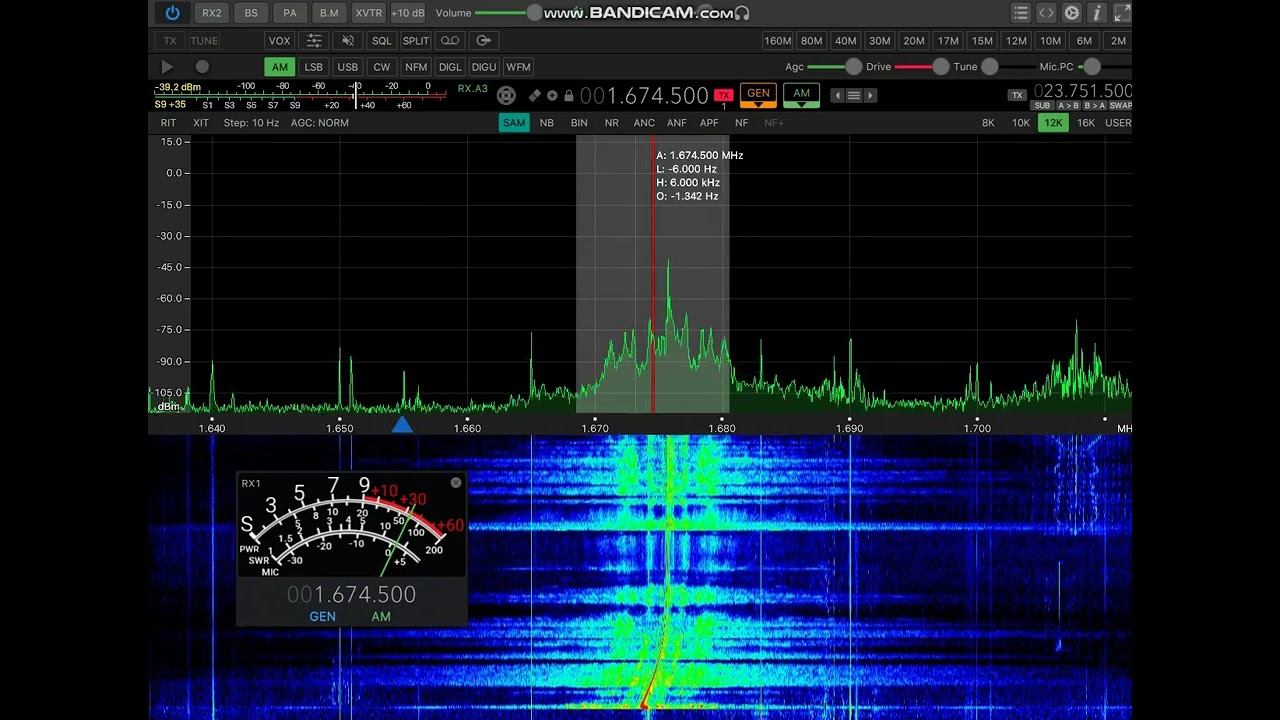
Task: Click the A > B VFO copy button
Action: click(1069, 105)
